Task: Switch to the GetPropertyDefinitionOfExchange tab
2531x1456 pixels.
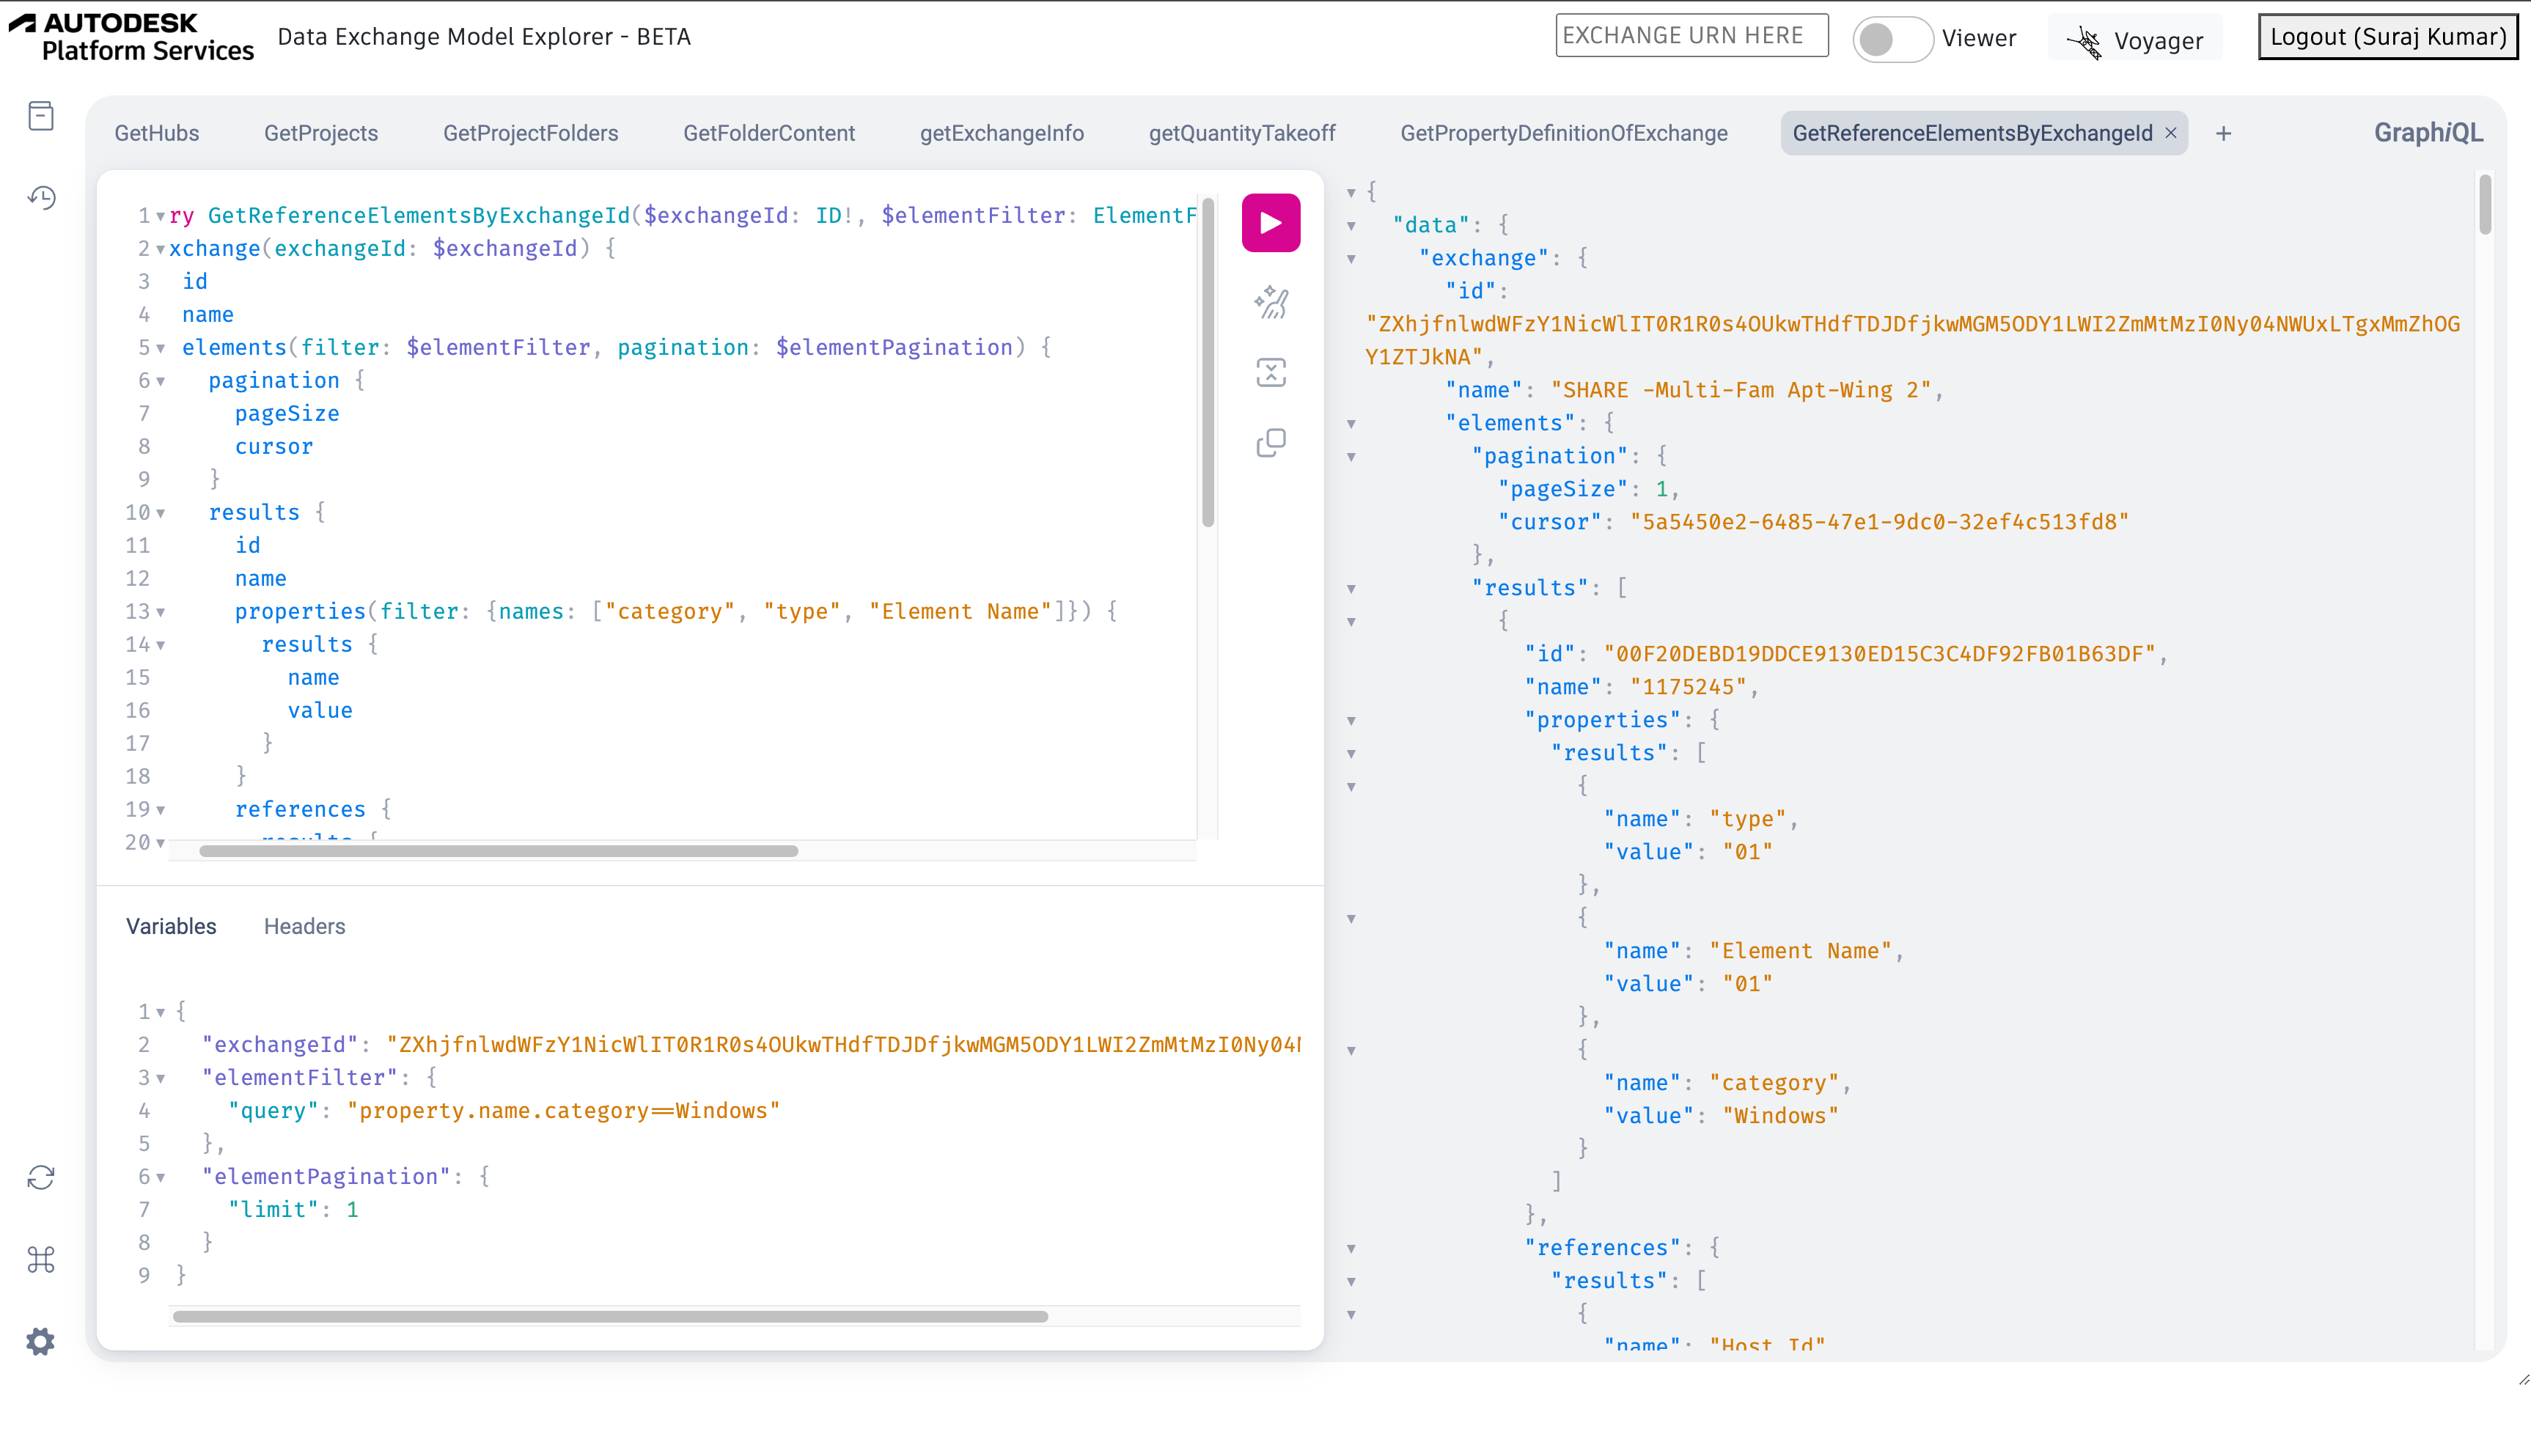Action: pos(1564,133)
